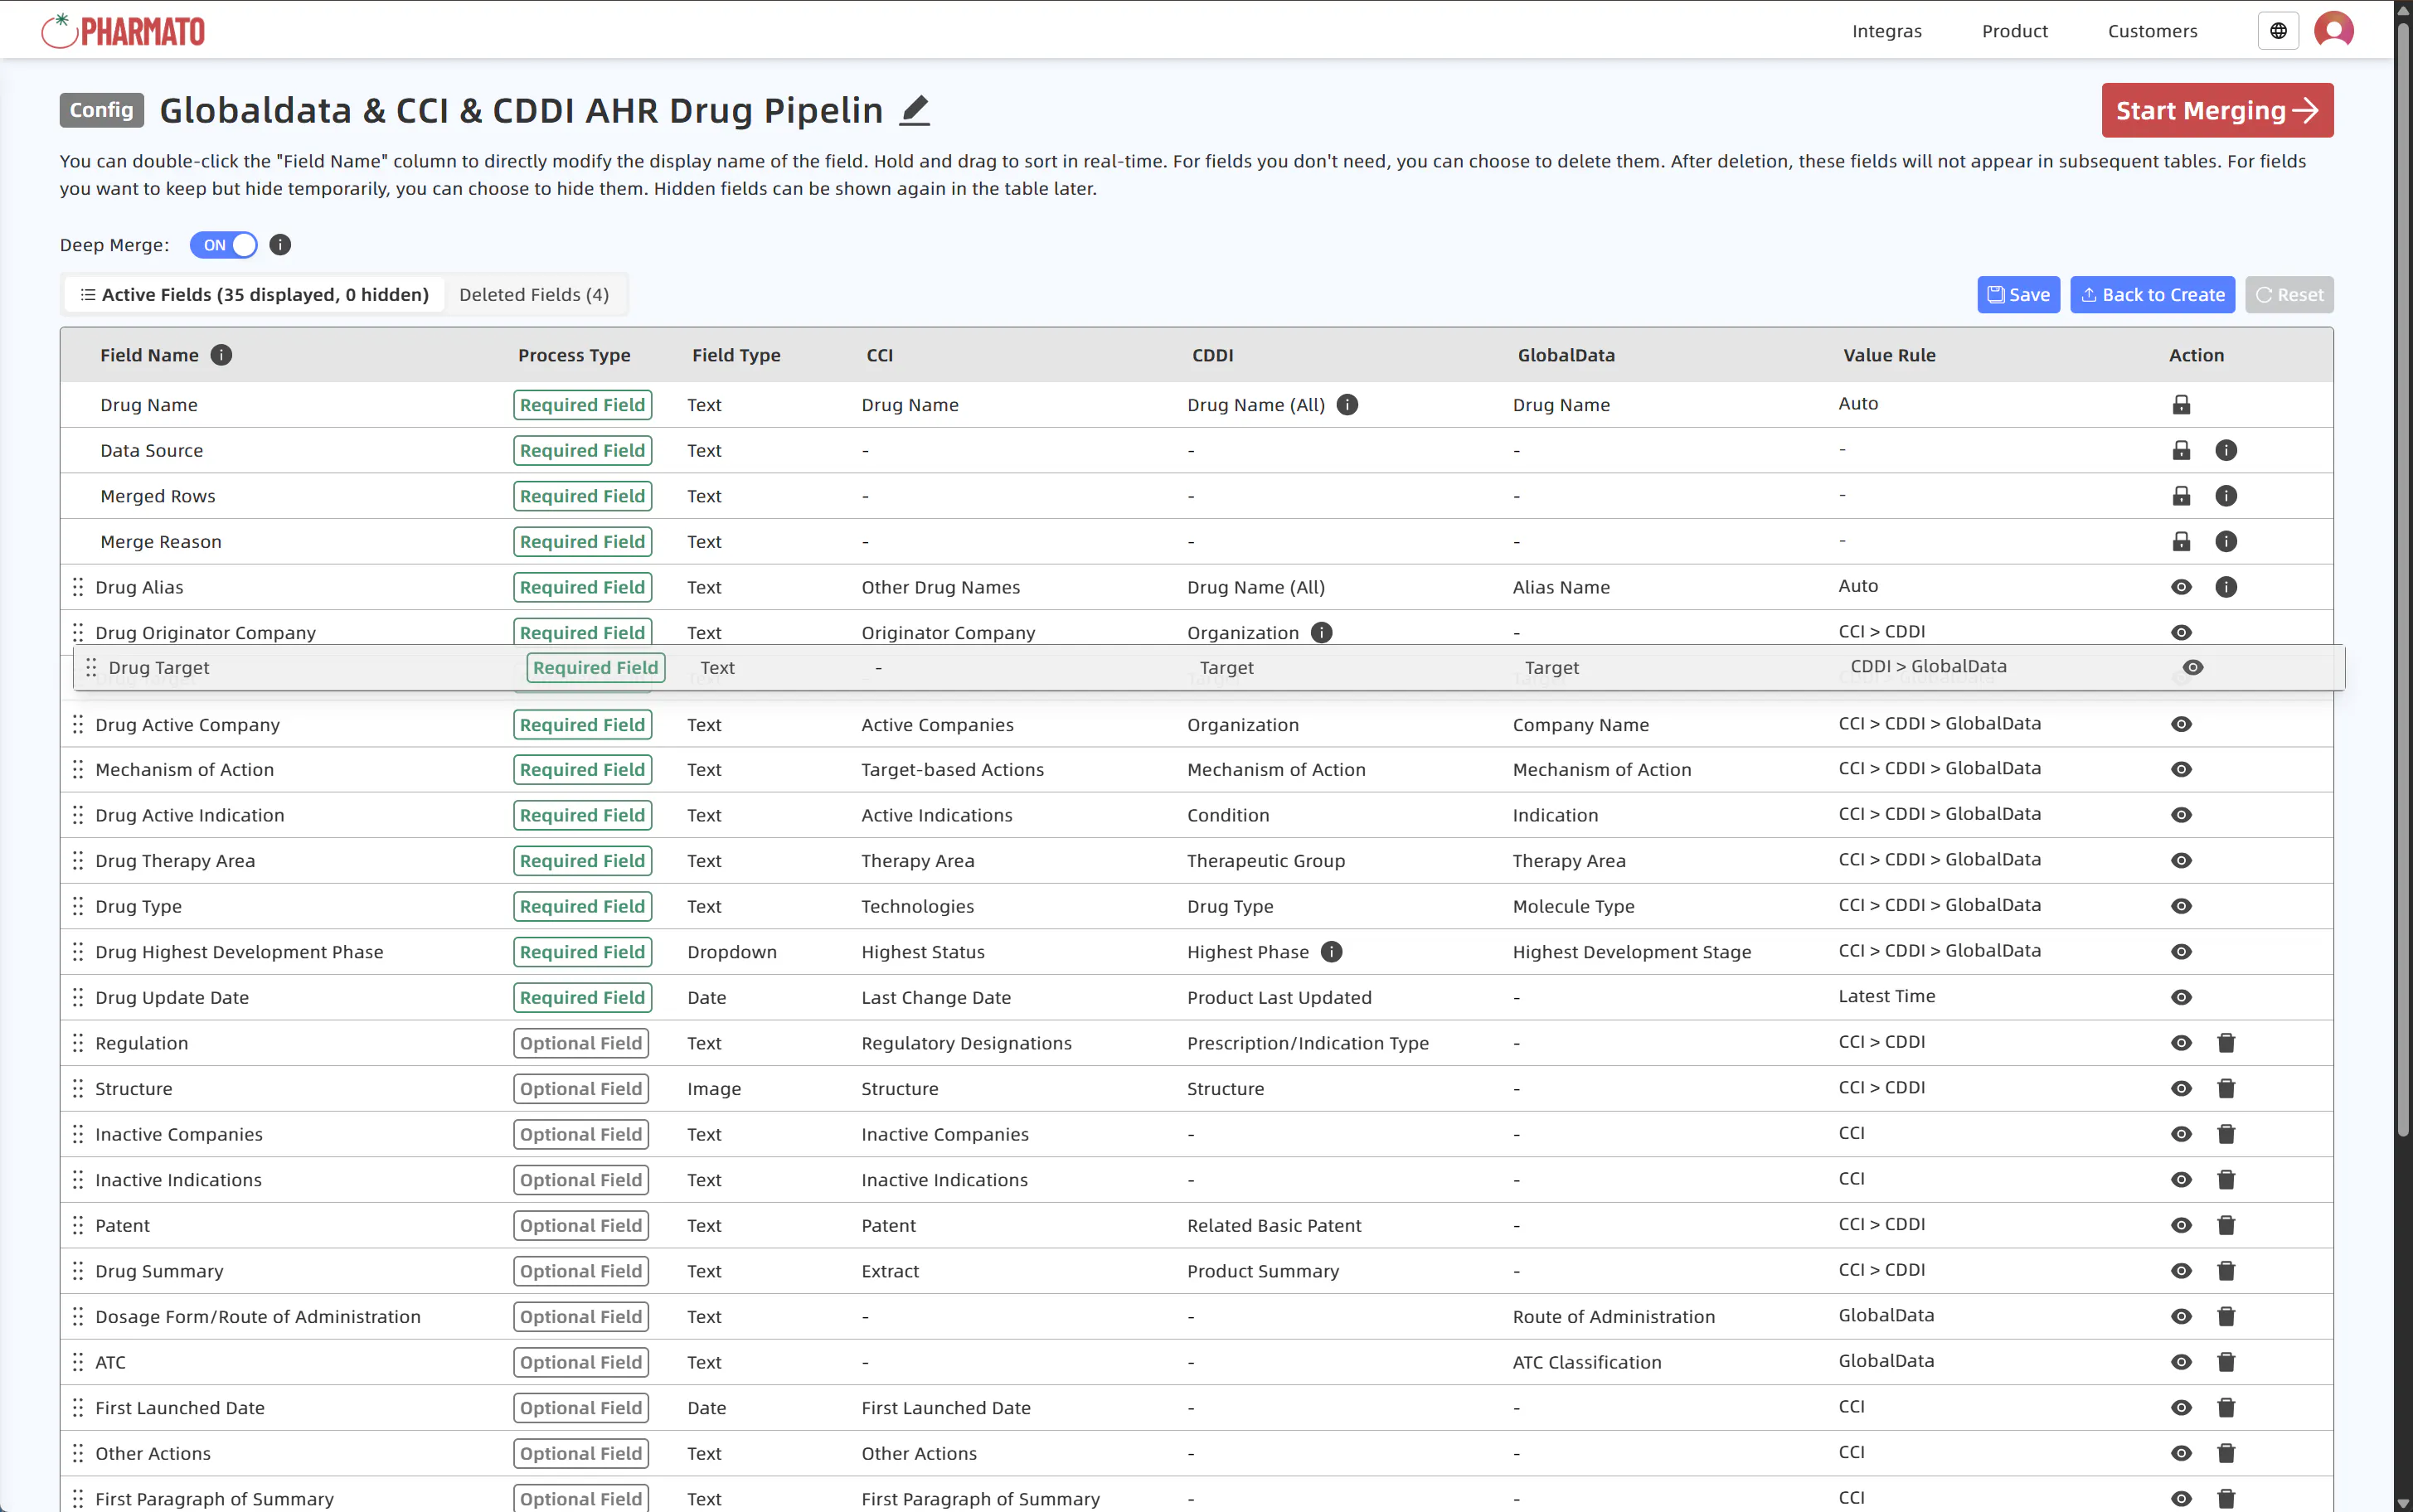This screenshot has width=2413, height=1512.
Task: Grab the drag handle of Drug Alias
Action: tap(78, 587)
